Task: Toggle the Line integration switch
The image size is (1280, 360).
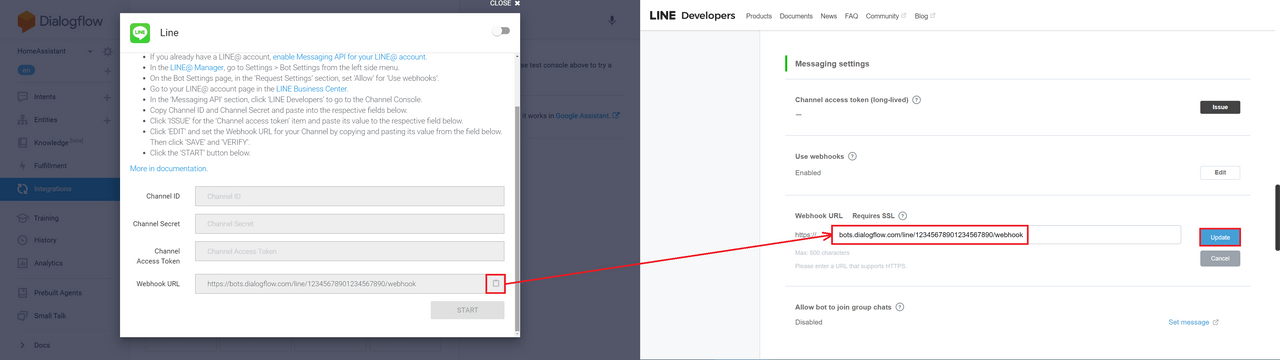Action: [501, 31]
